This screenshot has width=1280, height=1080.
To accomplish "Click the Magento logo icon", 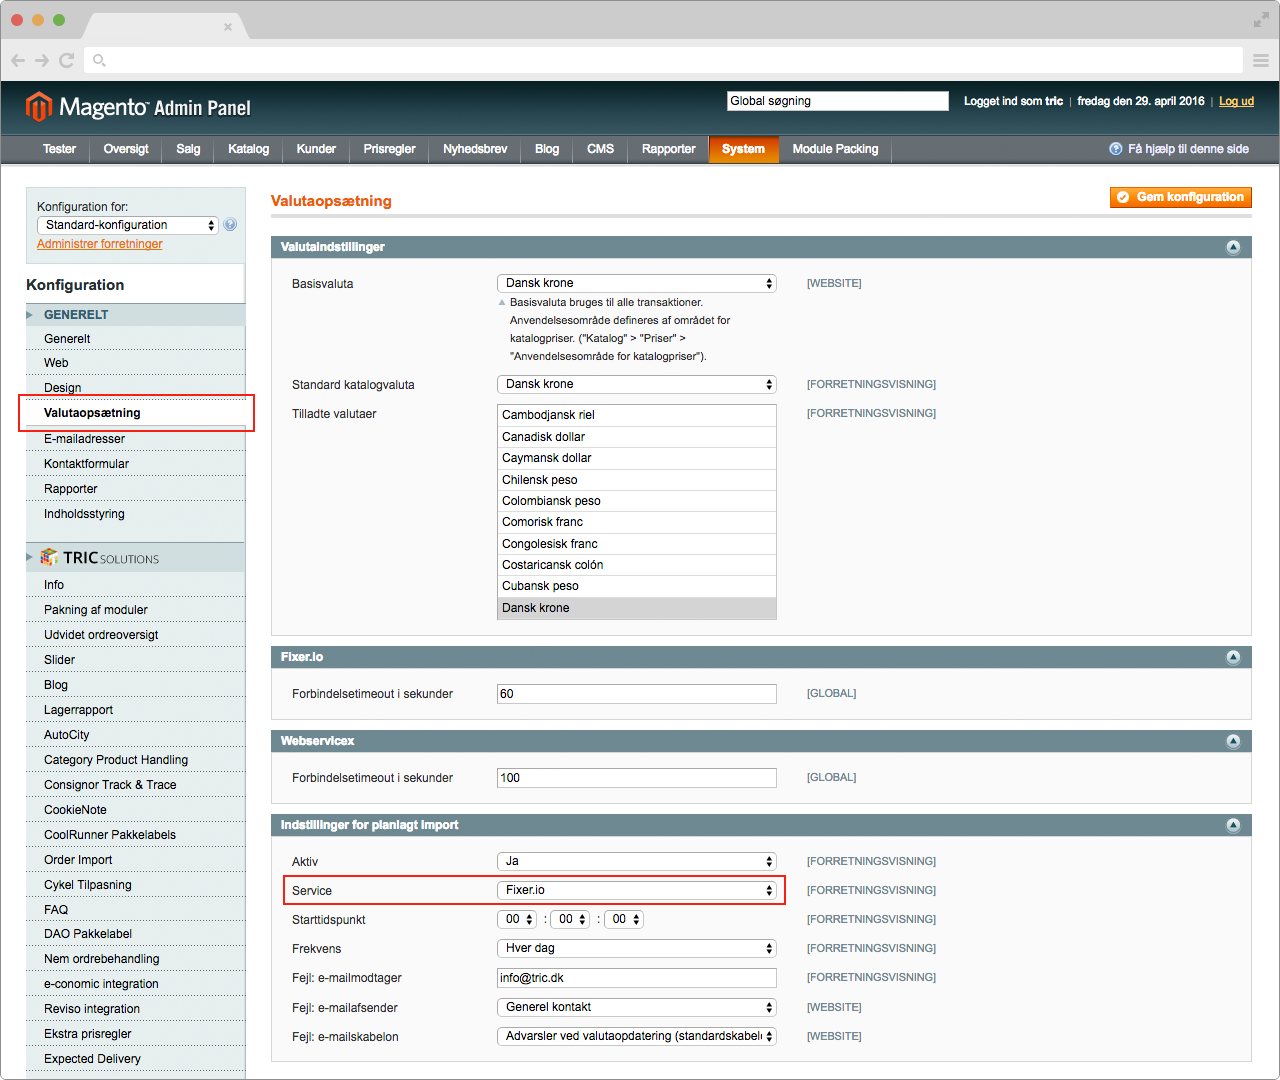I will (x=38, y=106).
